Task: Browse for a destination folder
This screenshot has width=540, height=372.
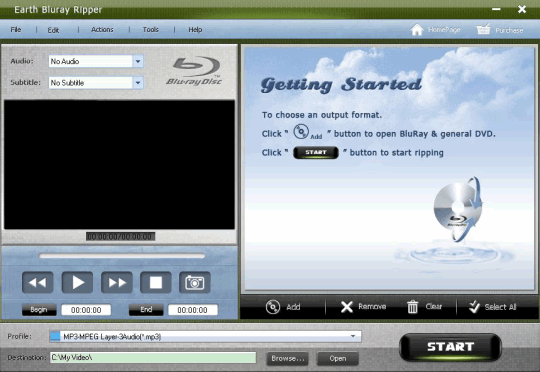Action: point(288,359)
